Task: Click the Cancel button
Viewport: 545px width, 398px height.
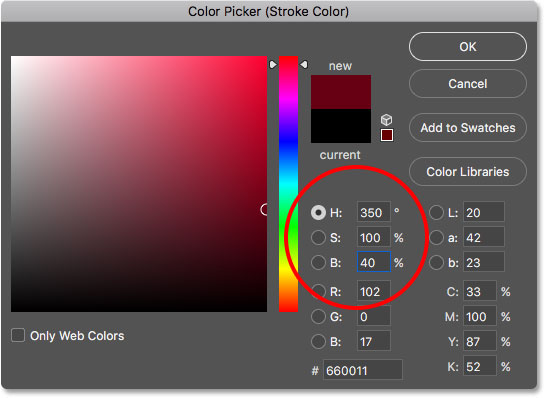Action: pos(467,84)
